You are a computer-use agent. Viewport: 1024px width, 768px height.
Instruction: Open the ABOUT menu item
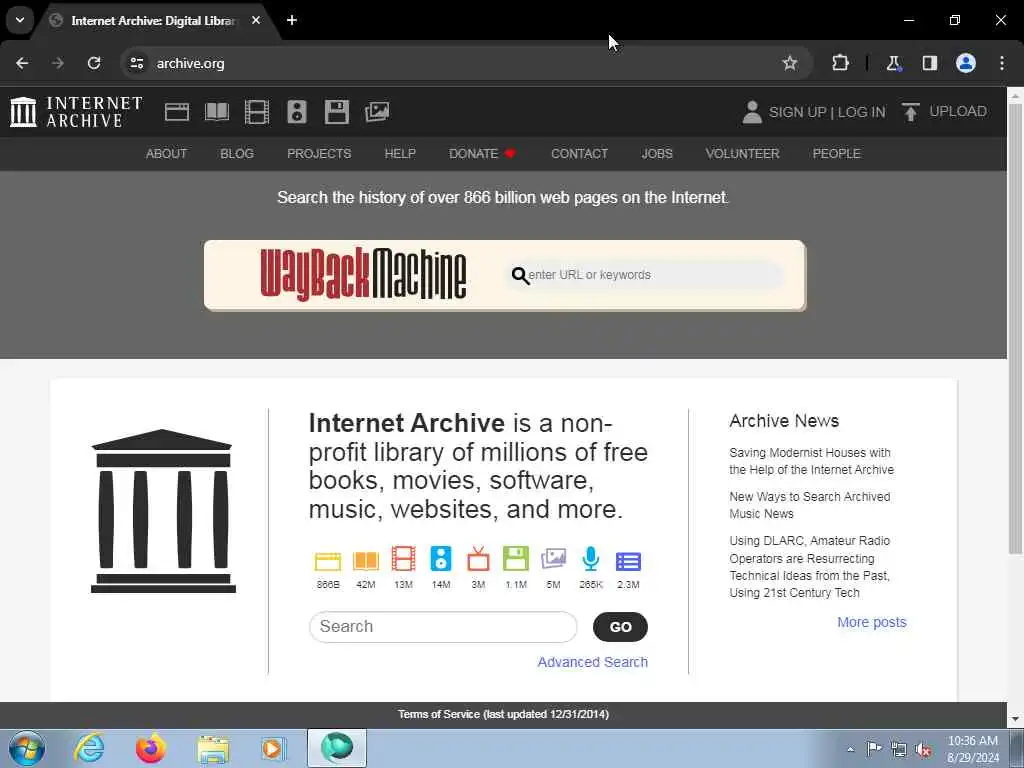(x=167, y=154)
